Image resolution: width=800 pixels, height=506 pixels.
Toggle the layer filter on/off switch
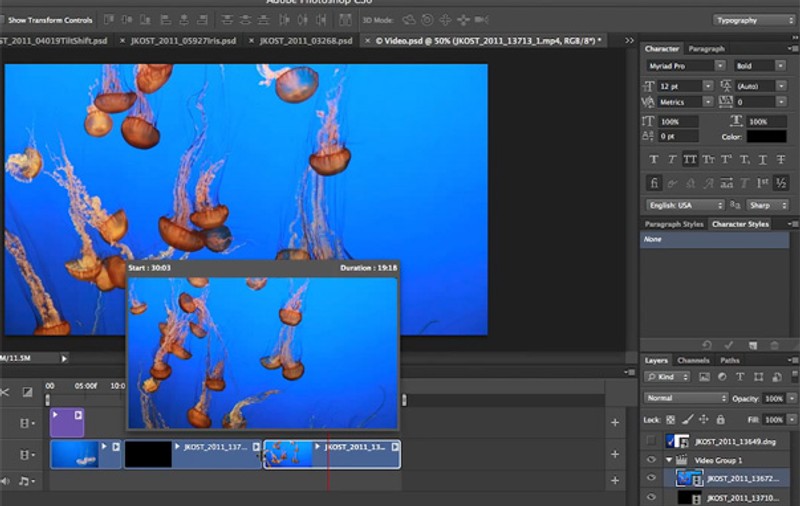(795, 377)
